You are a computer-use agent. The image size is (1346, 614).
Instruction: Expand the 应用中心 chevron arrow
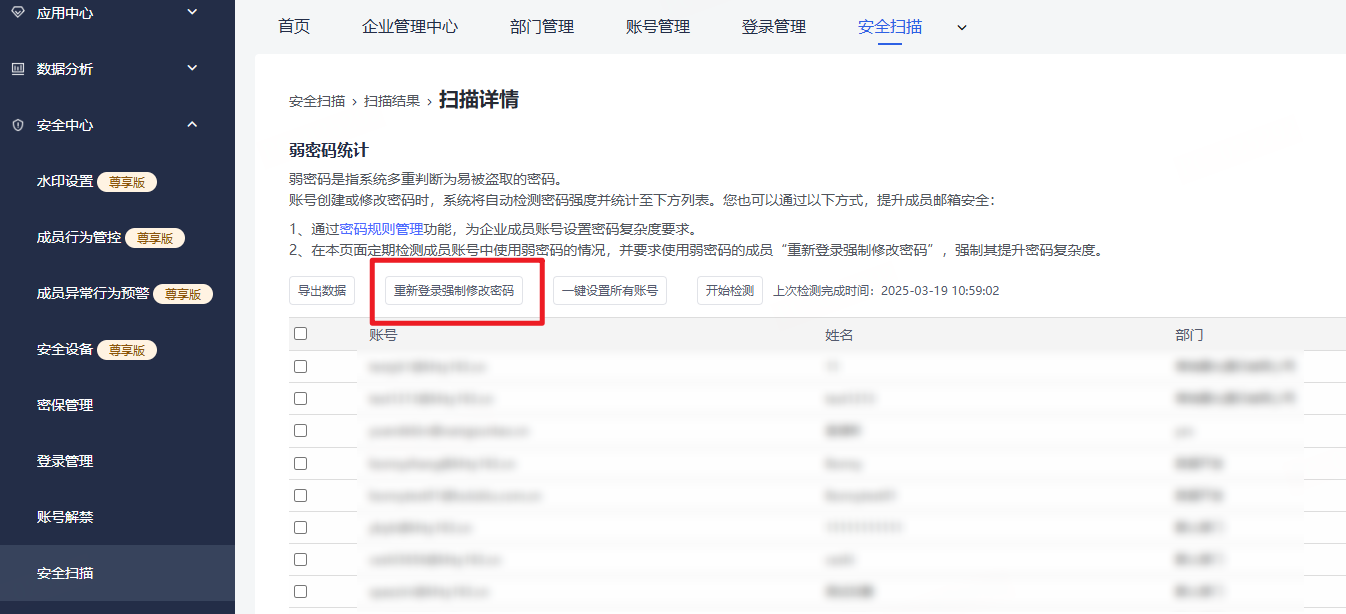click(193, 12)
